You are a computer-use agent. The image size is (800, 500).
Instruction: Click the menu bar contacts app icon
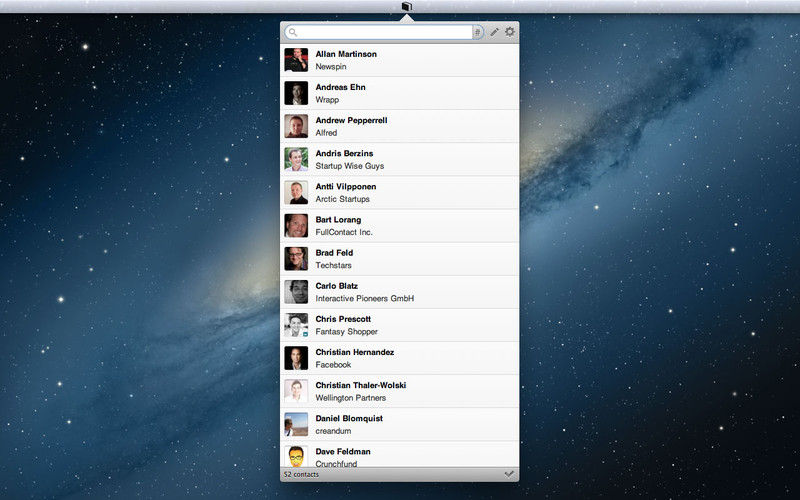pos(407,7)
